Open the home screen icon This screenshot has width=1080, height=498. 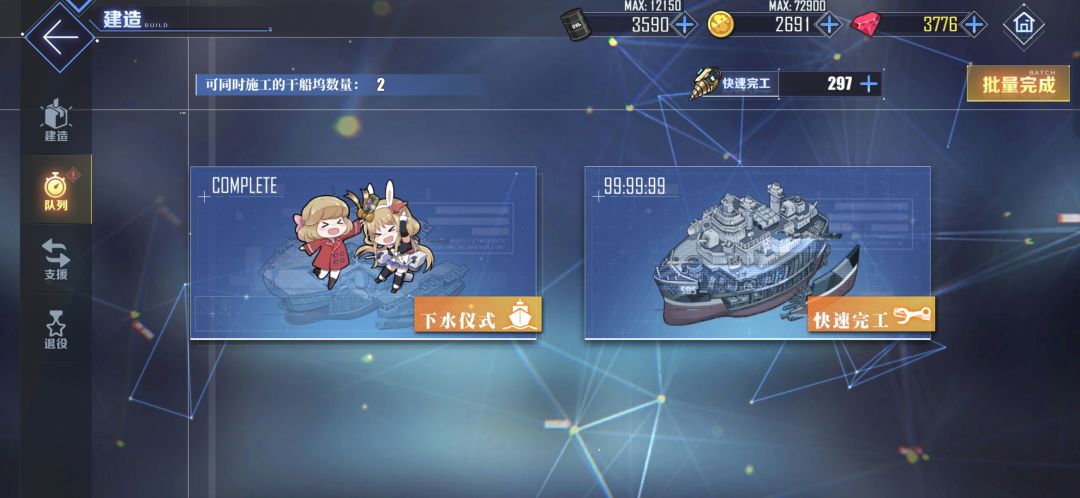pos(1024,25)
